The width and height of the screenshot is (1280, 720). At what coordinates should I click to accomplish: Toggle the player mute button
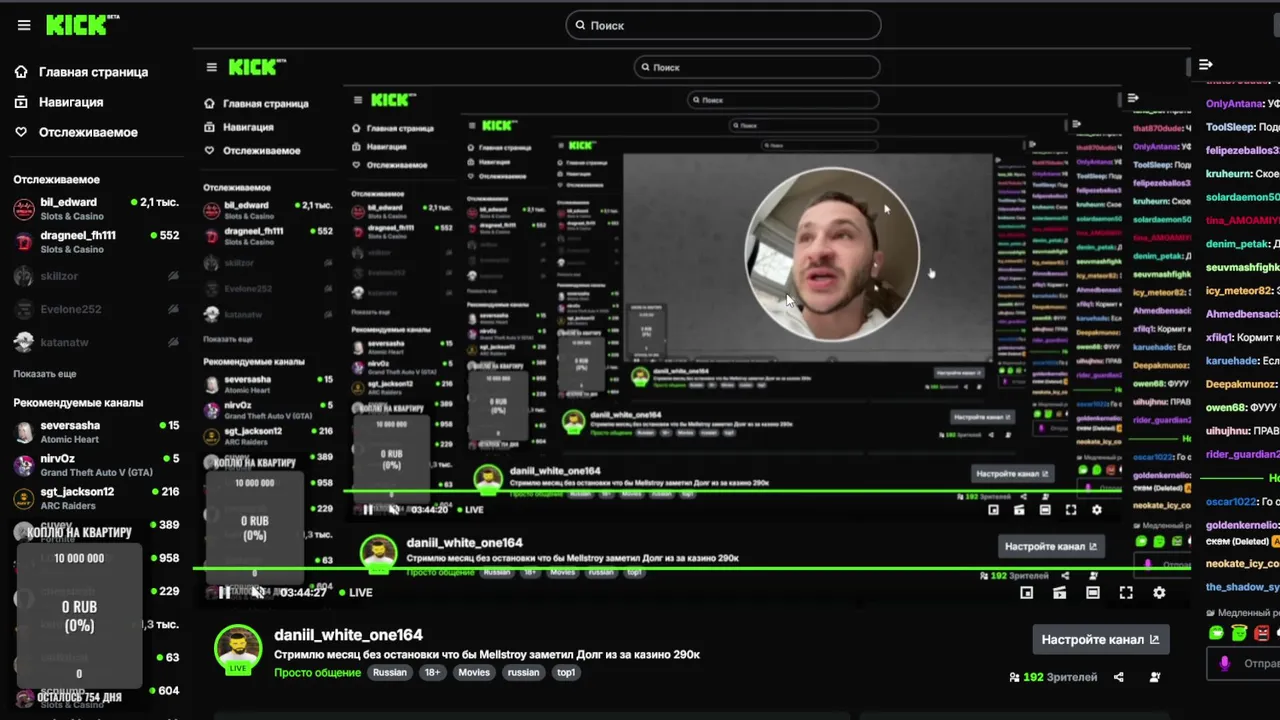257,592
